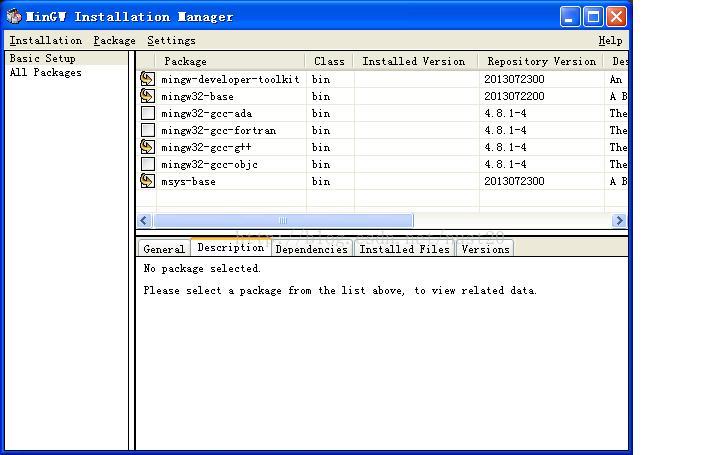Mark the mingw32-gcc-ada checkbox

point(148,113)
